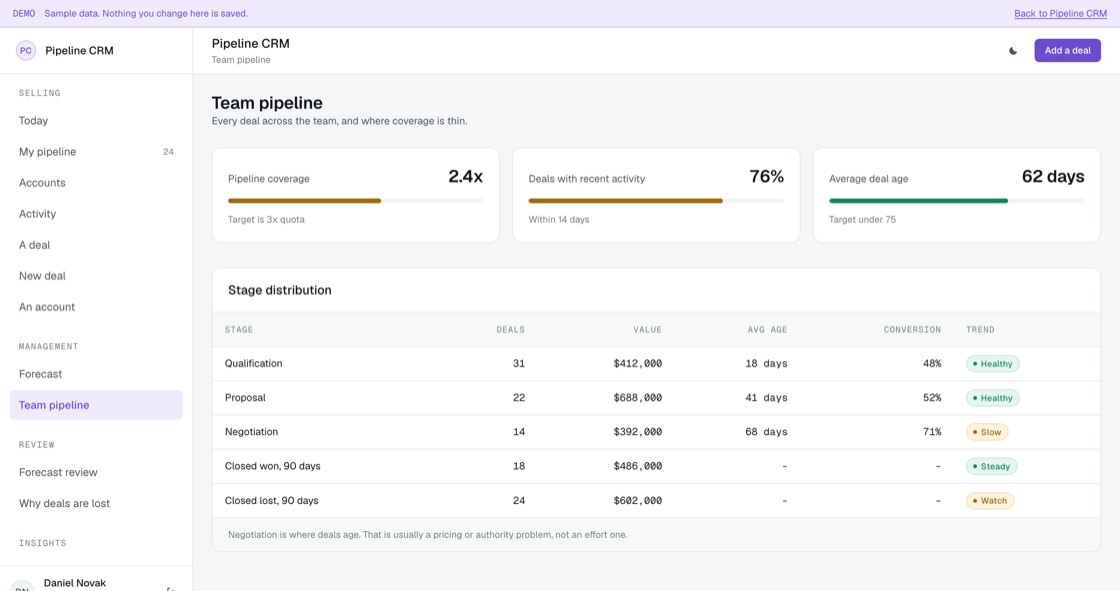Click the $486,000 value cell
This screenshot has width=1120, height=591.
pos(637,466)
